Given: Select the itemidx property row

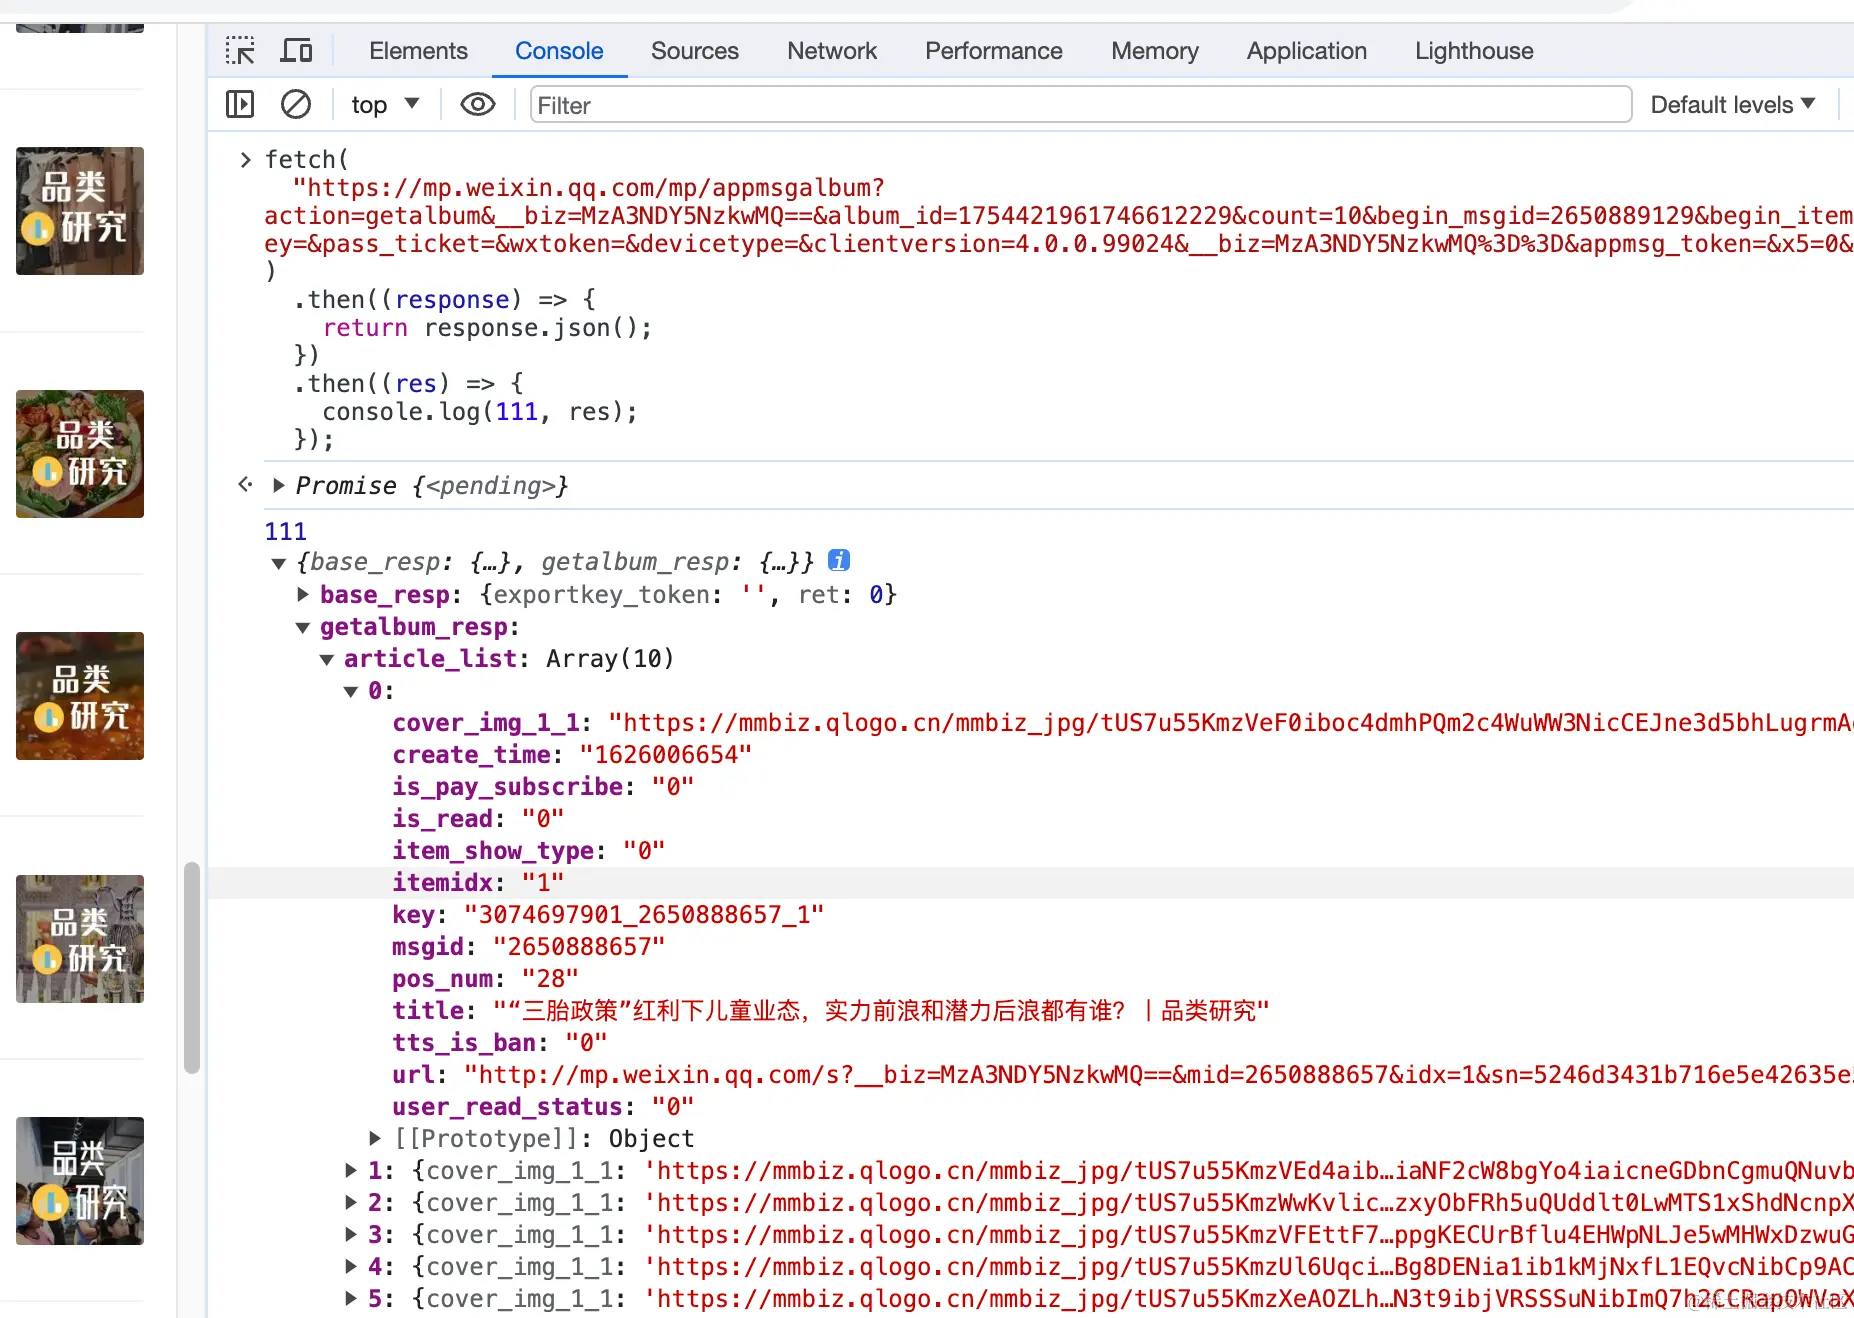Looking at the screenshot, I should tap(1031, 883).
